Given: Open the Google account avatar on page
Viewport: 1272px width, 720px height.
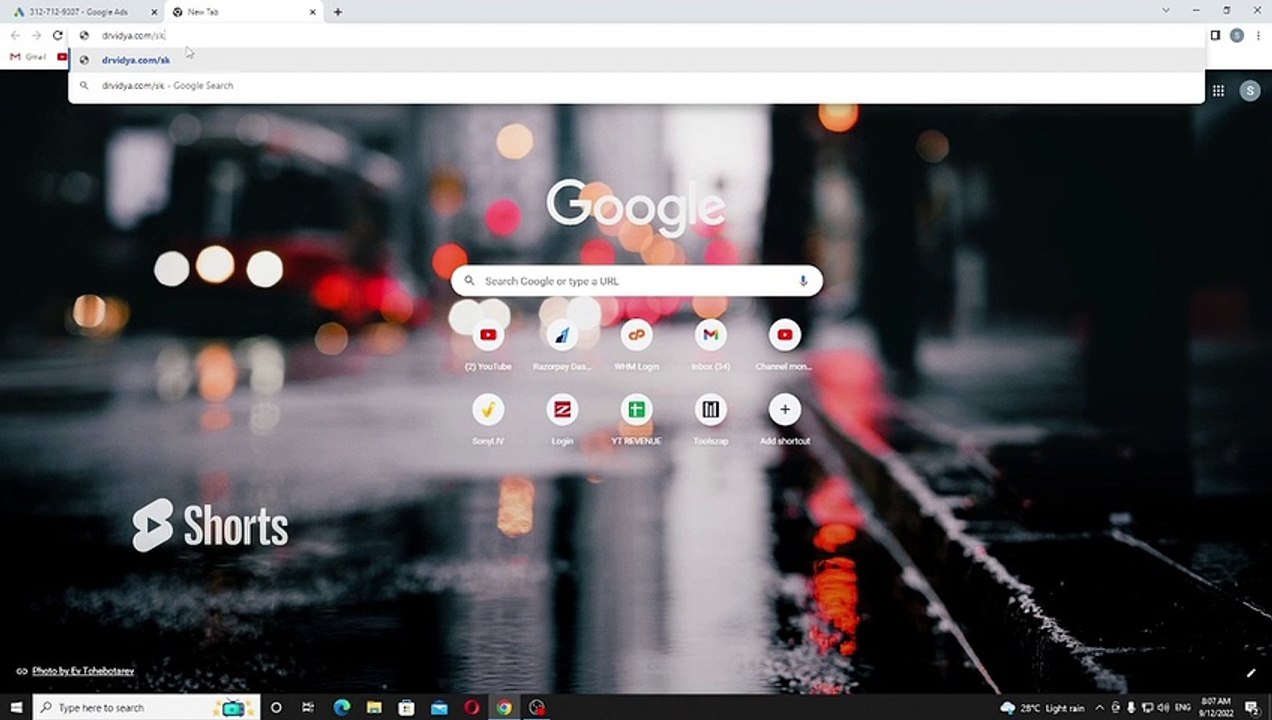Looking at the screenshot, I should point(1250,91).
